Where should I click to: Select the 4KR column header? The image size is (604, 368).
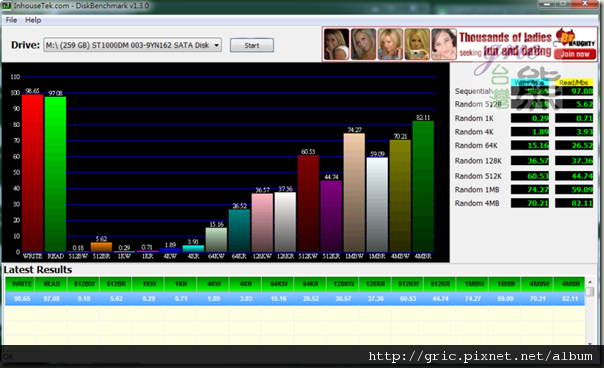[x=246, y=284]
